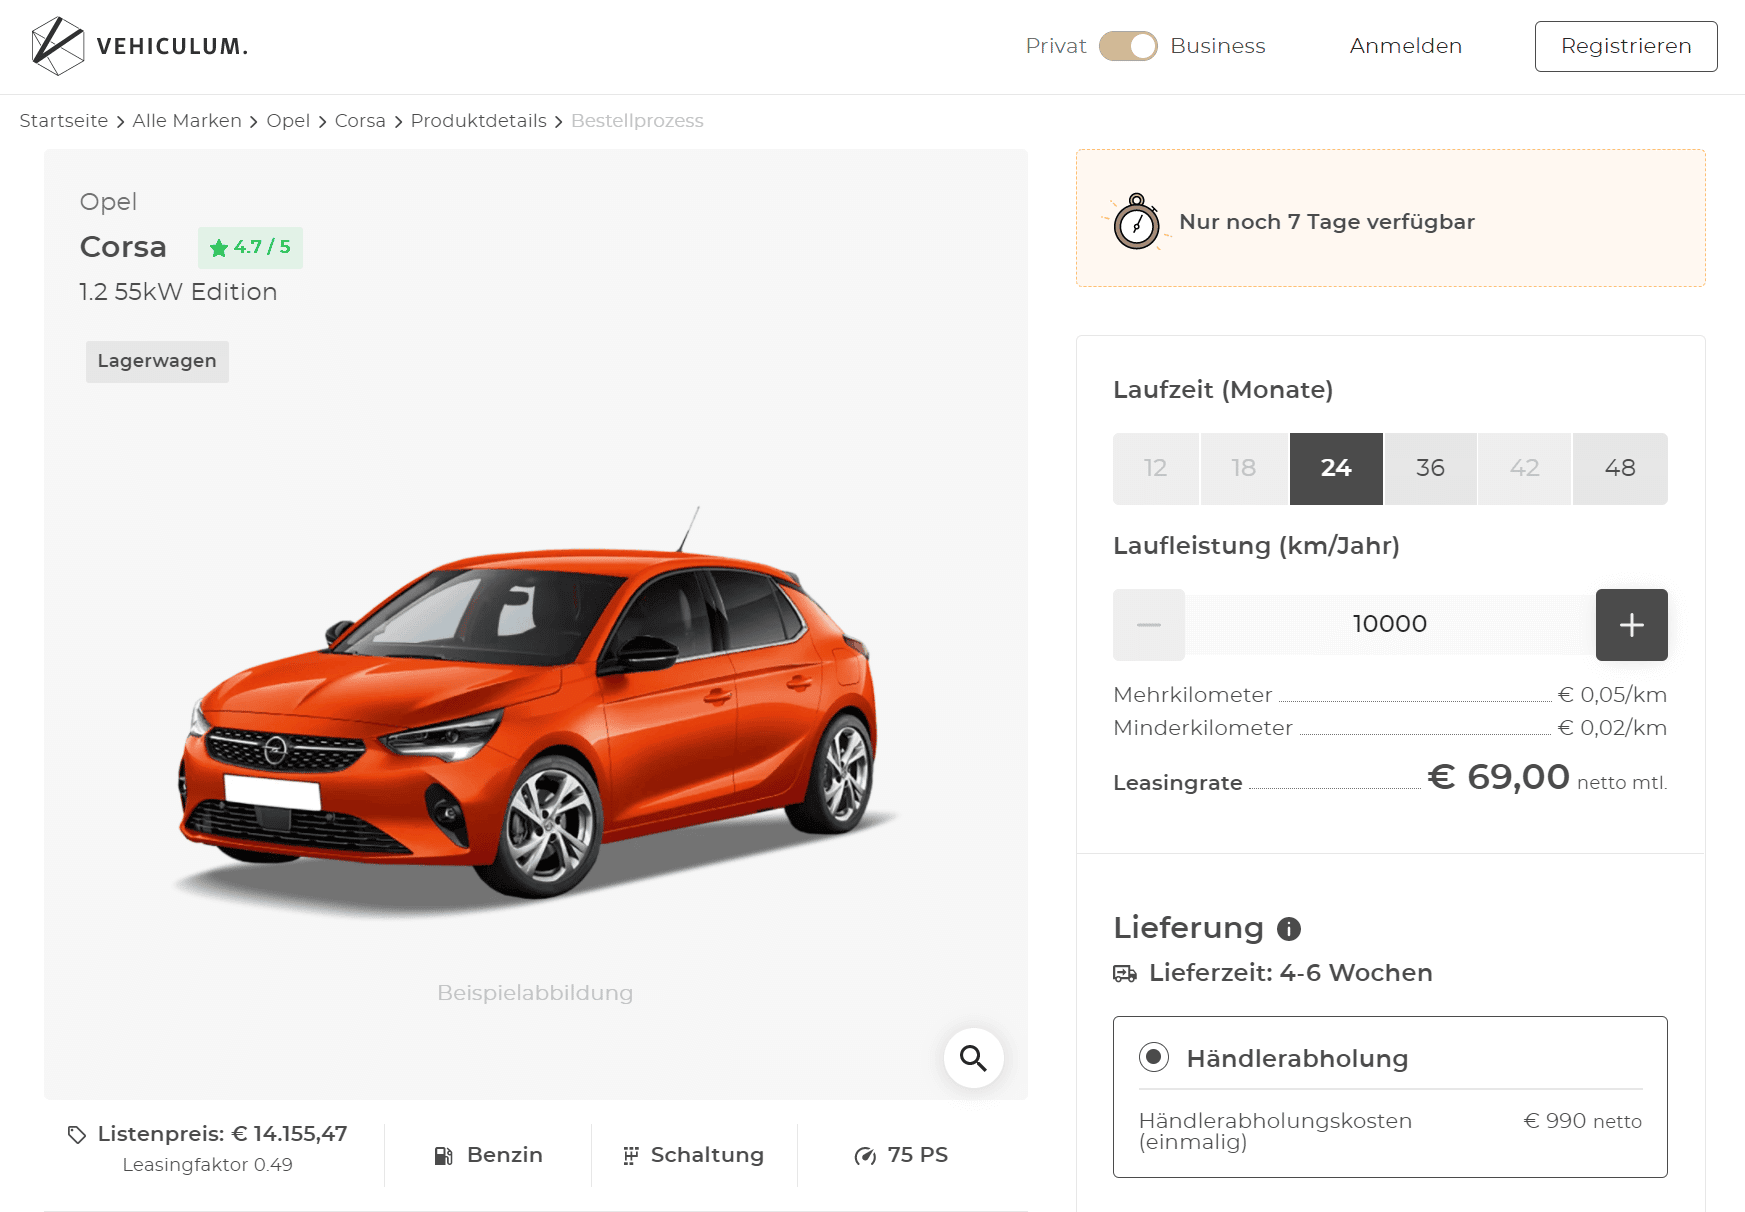Select 42 months duration
Image resolution: width=1745 pixels, height=1212 pixels.
1524,468
